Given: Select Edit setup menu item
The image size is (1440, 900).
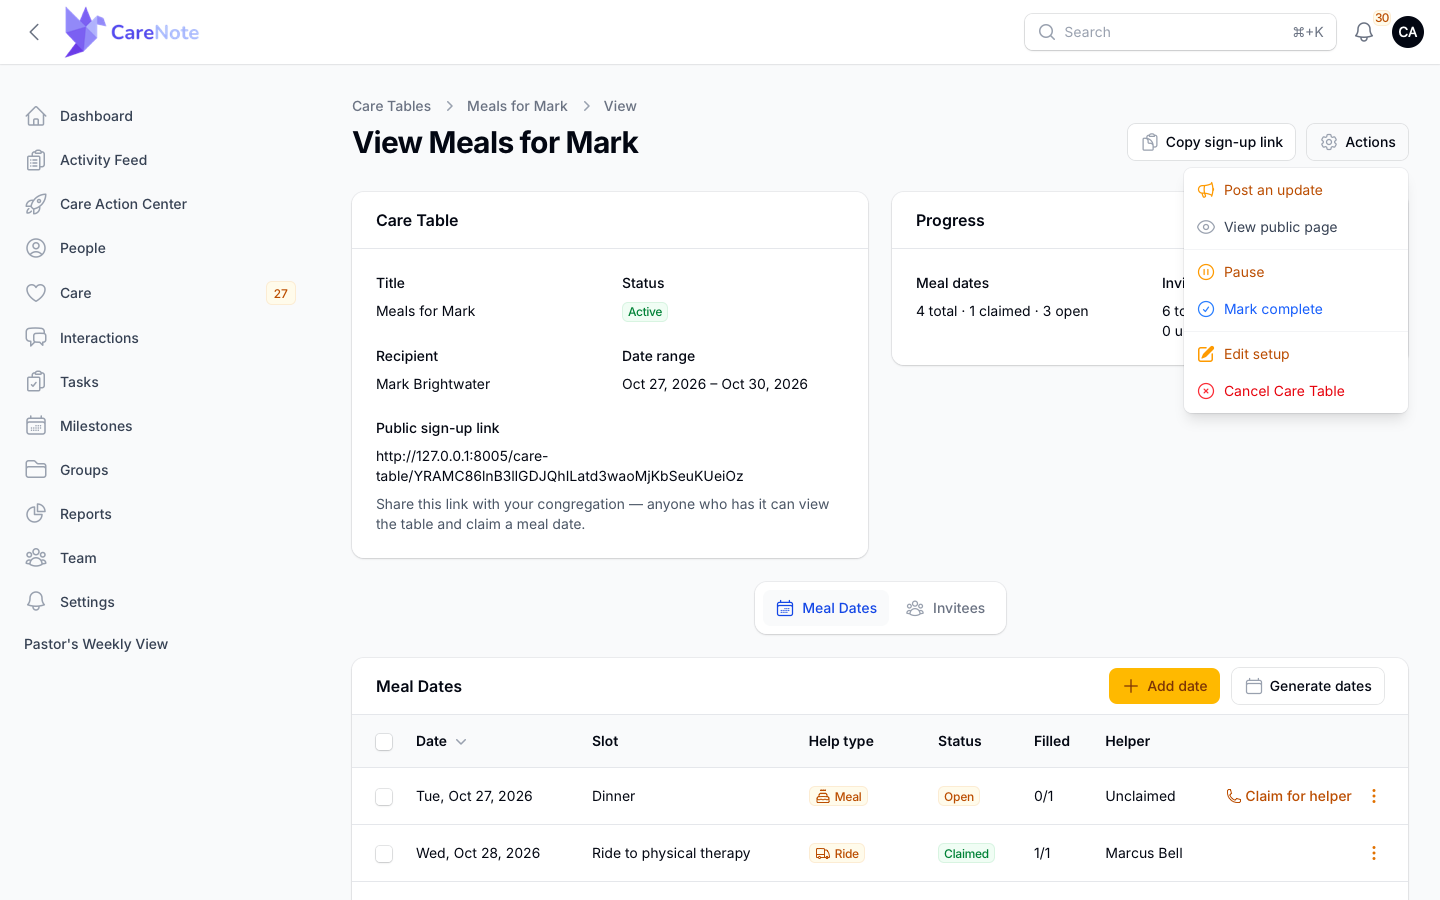Looking at the screenshot, I should (x=1296, y=354).
